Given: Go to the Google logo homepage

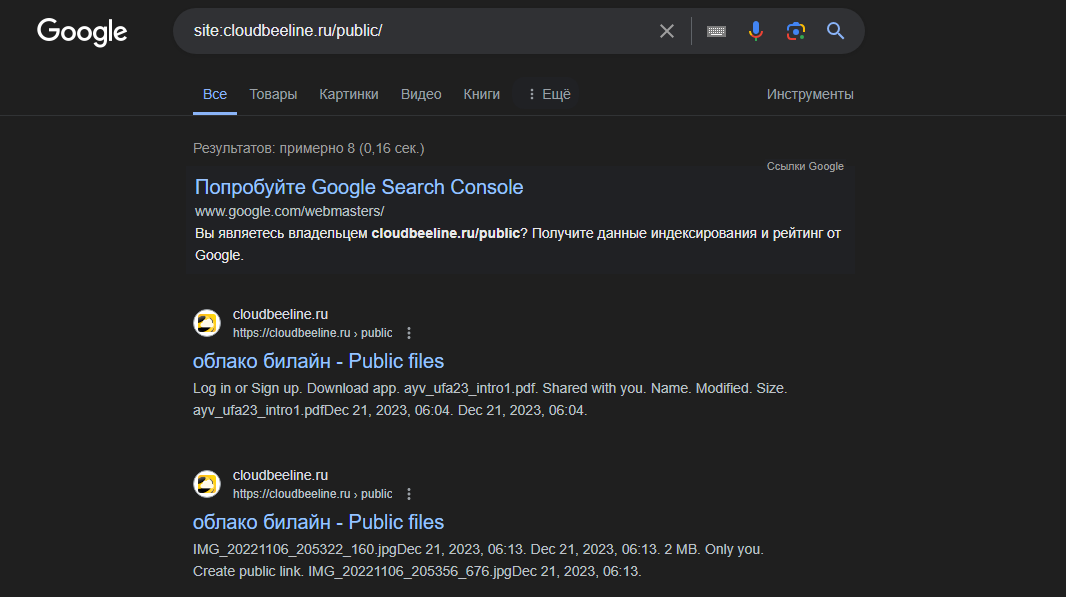Looking at the screenshot, I should pos(82,31).
